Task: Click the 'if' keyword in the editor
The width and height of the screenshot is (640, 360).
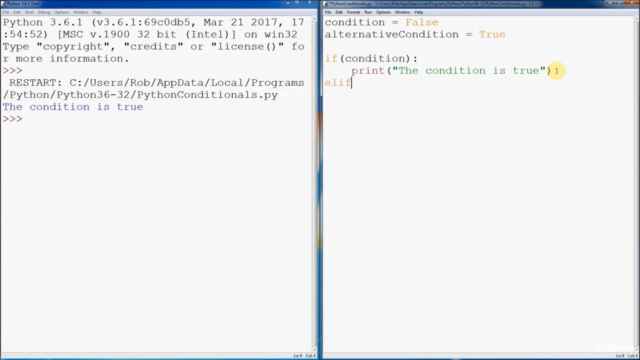Action: [331, 59]
